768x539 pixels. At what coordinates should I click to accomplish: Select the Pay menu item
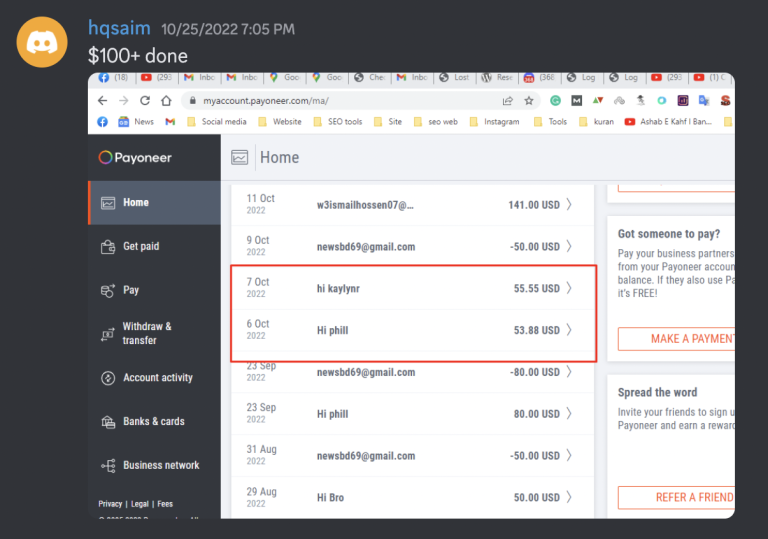coord(131,290)
